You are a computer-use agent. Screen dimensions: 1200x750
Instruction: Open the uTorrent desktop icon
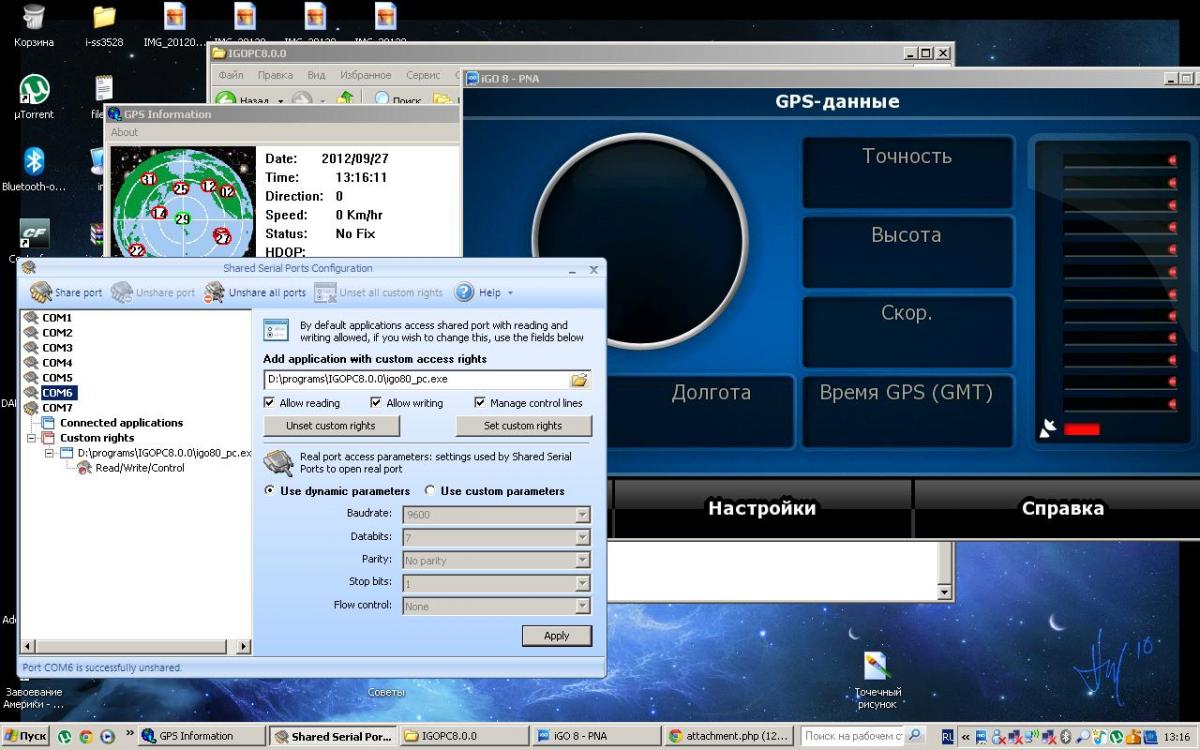coord(34,90)
